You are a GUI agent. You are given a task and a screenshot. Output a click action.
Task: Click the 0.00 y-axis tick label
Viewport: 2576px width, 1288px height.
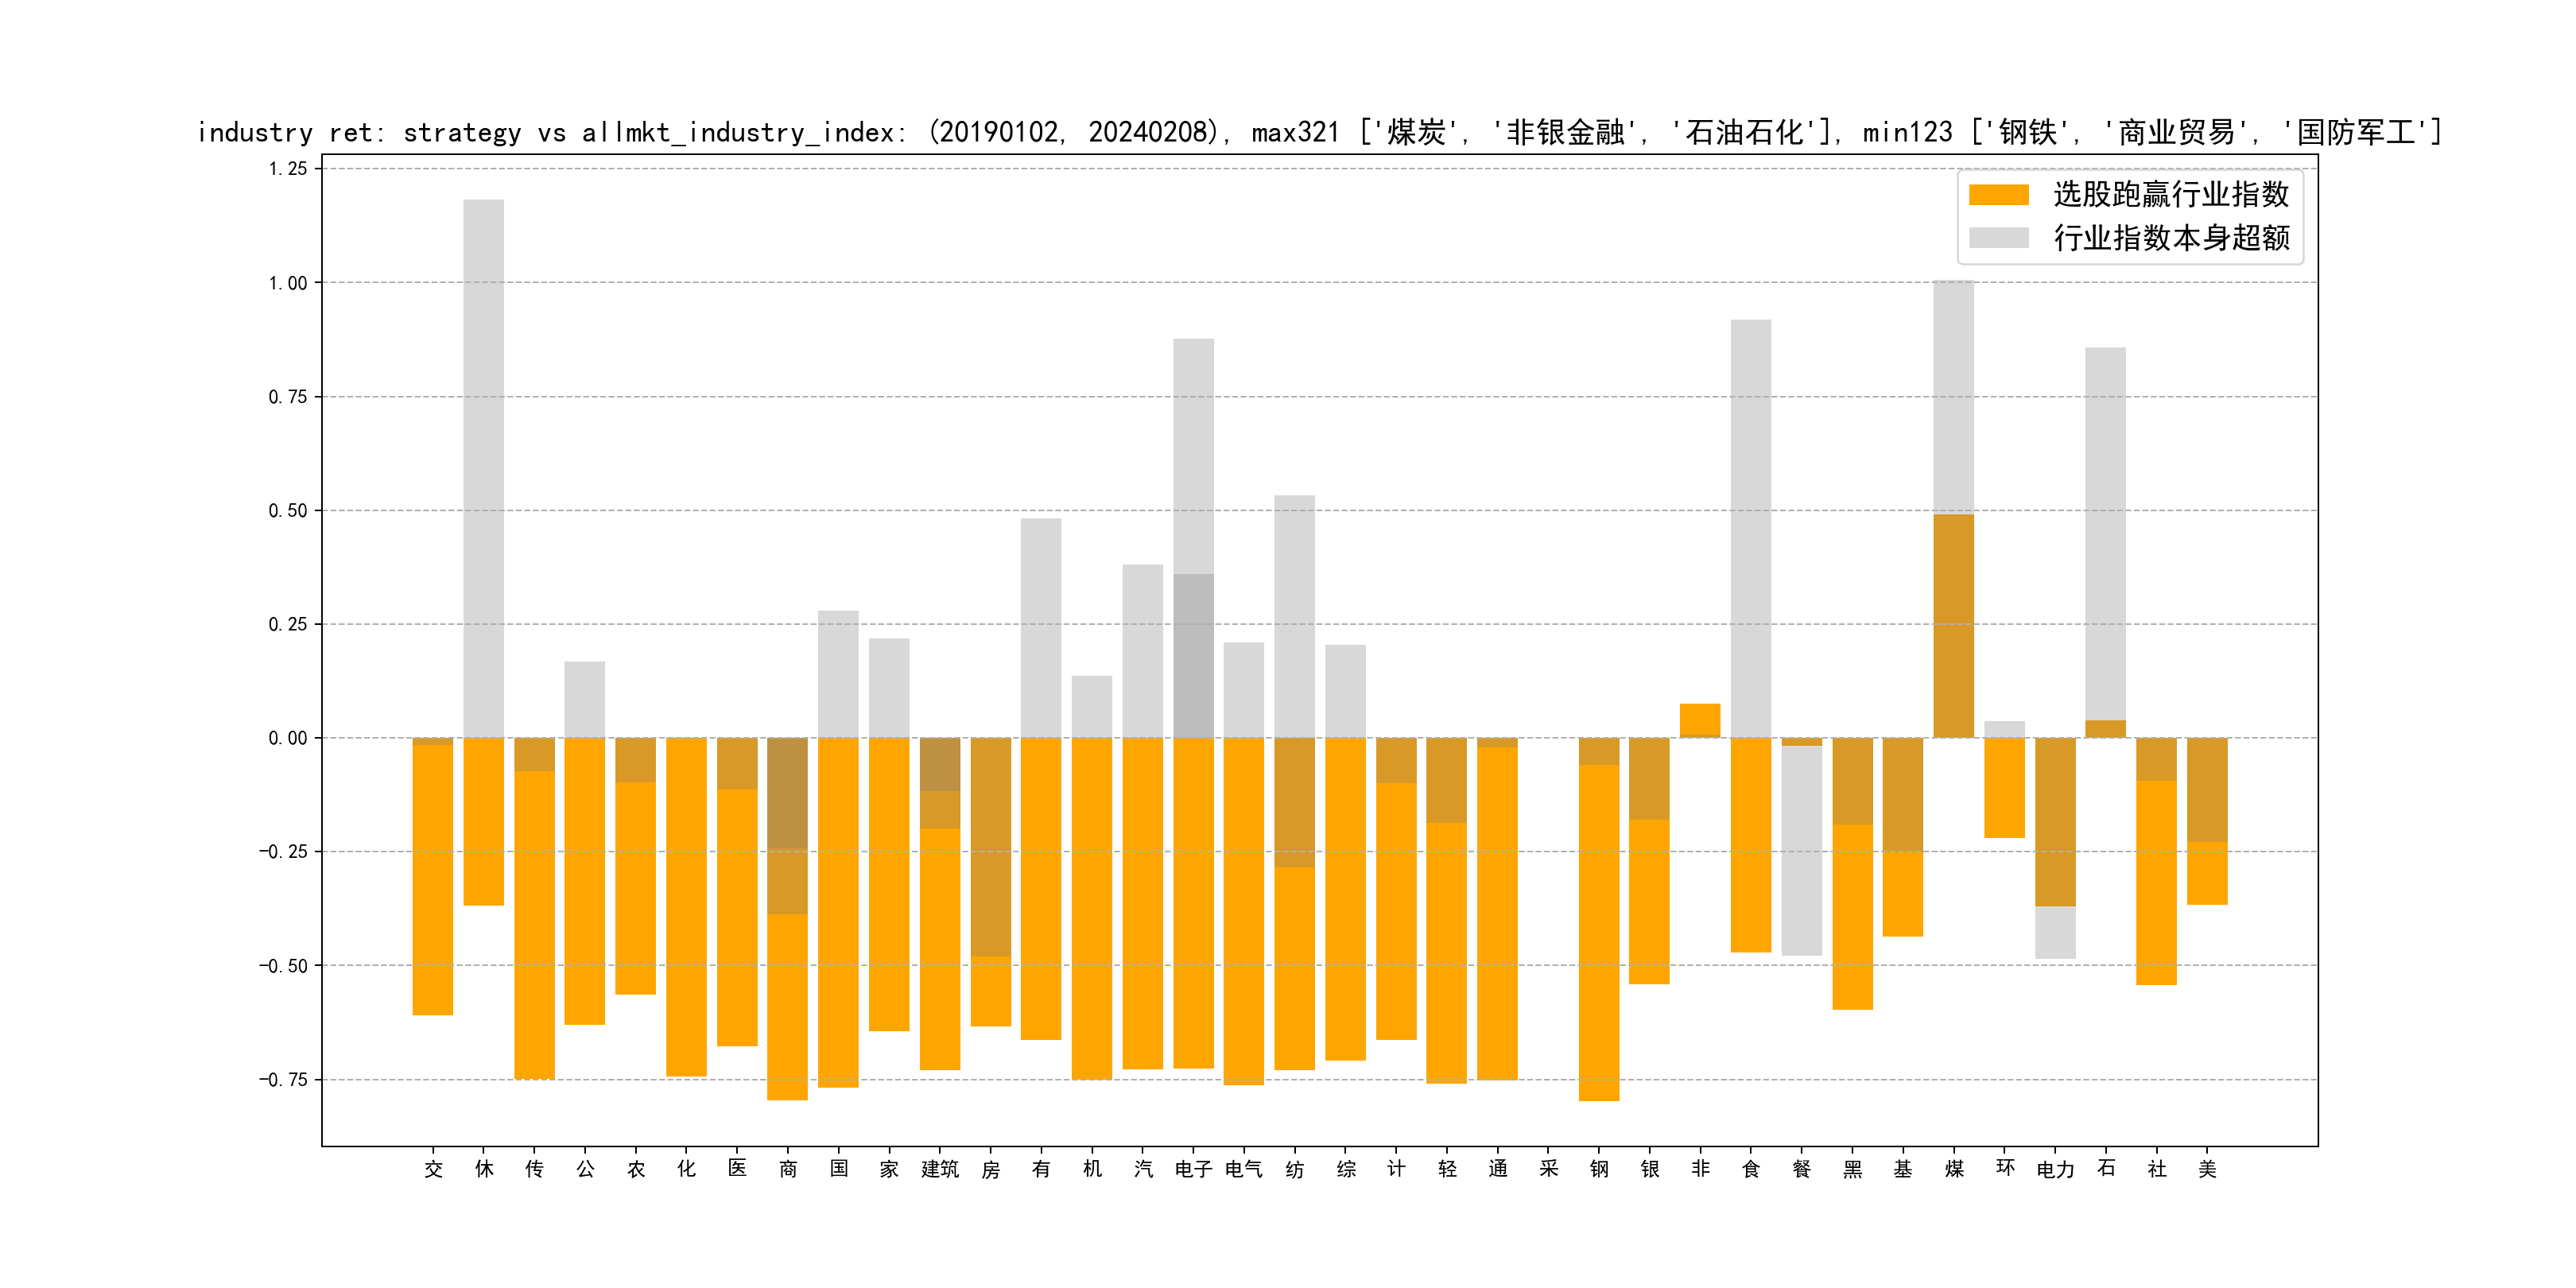click(287, 738)
